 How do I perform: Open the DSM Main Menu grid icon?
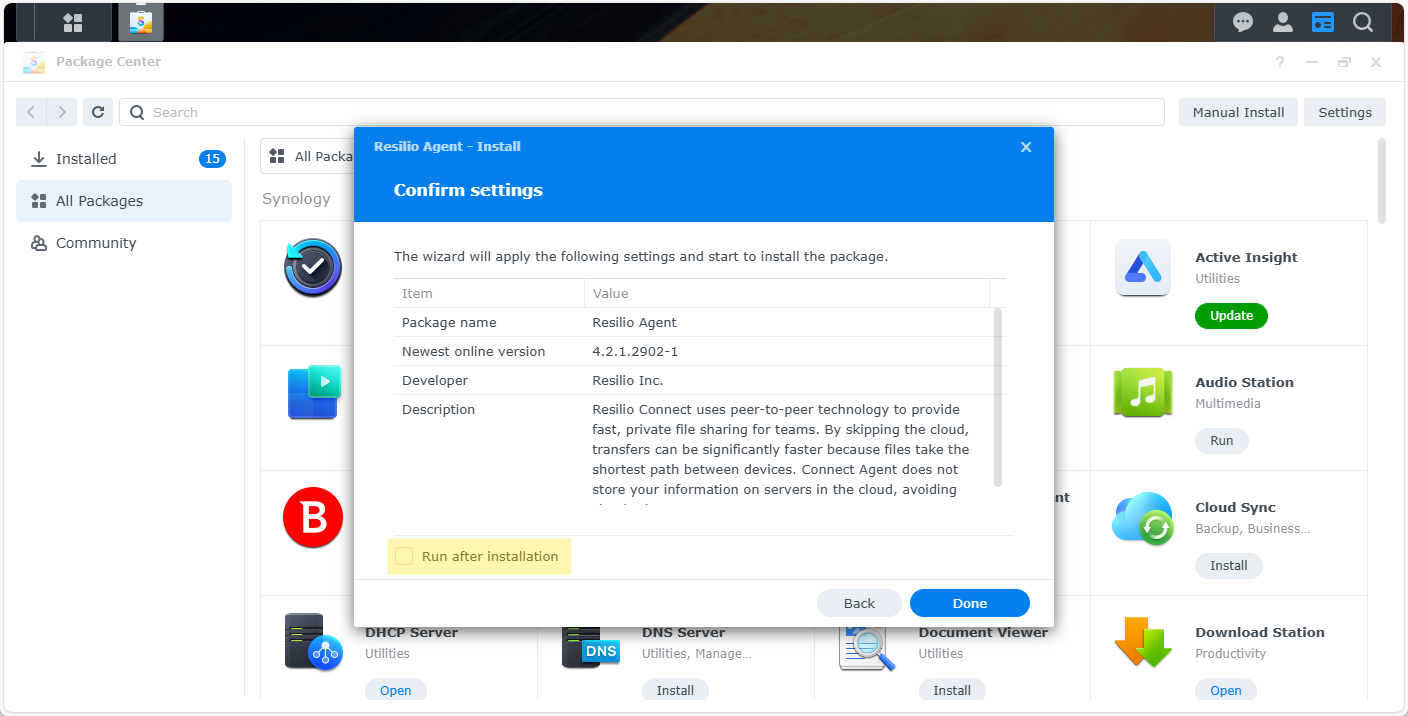tap(73, 21)
